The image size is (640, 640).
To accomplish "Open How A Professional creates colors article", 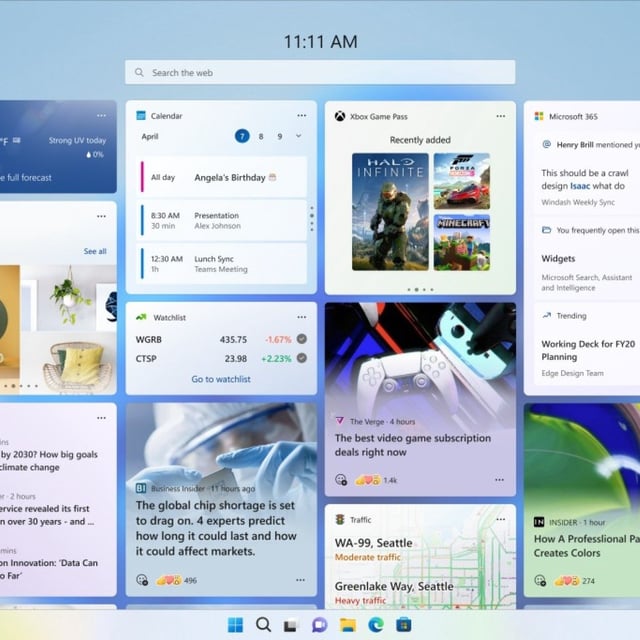I will coord(587,546).
